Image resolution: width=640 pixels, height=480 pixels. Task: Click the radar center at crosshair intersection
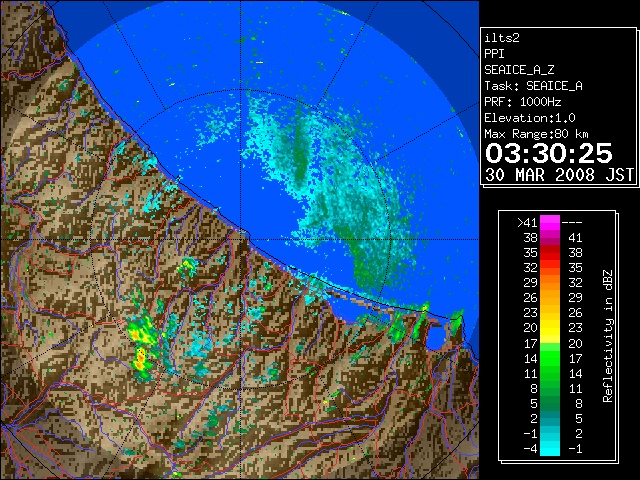[241, 239]
